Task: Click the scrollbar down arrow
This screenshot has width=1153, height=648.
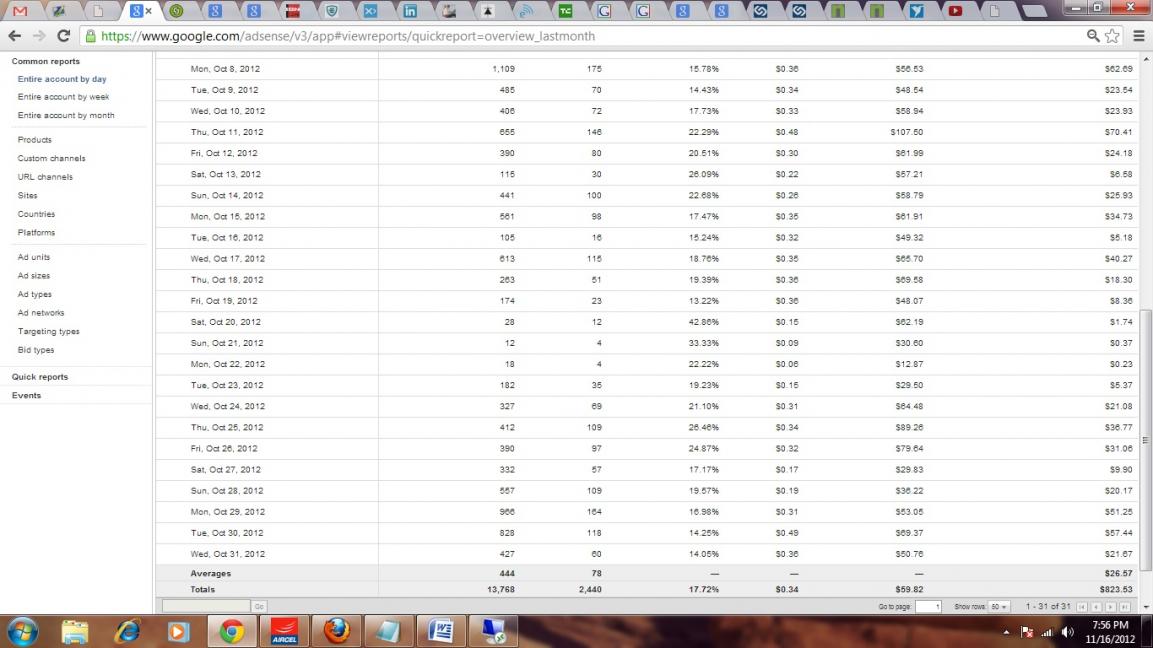Action: pyautogui.click(x=1146, y=608)
